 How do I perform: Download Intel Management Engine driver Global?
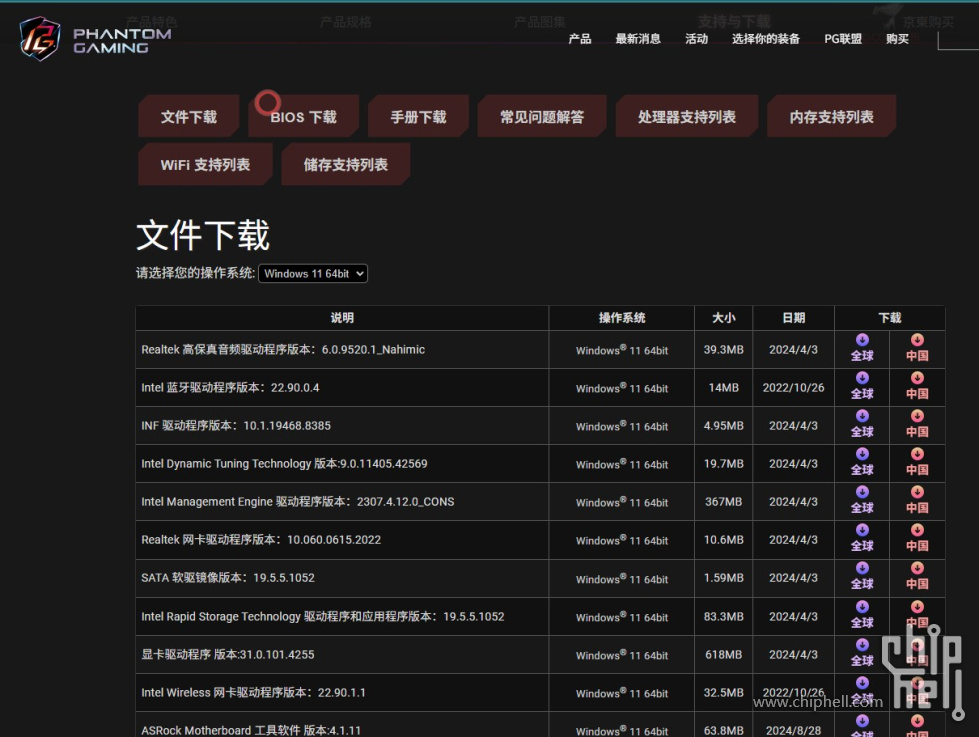(862, 500)
